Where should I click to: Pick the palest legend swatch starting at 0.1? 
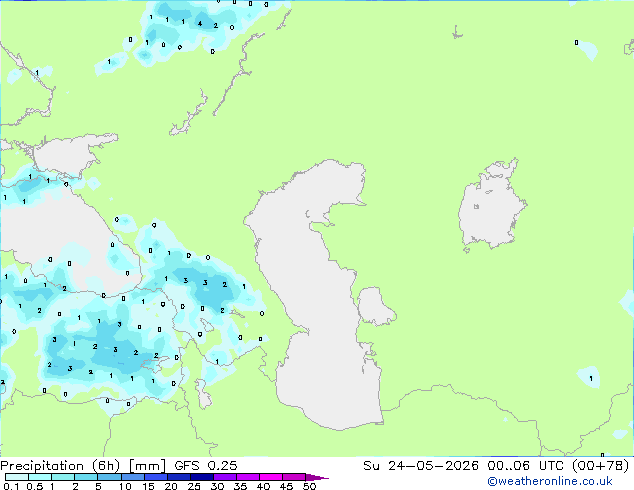(17, 477)
